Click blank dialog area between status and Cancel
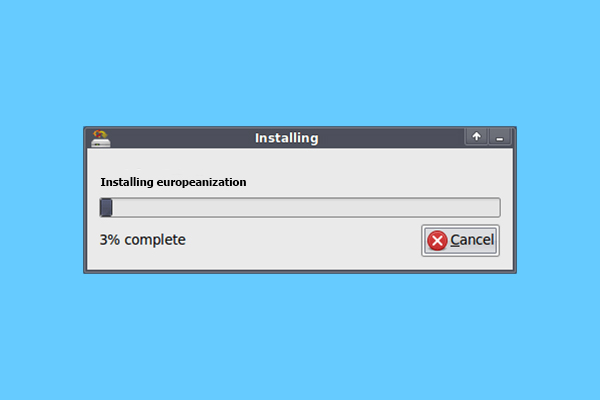This screenshot has width=600, height=400. coord(302,240)
